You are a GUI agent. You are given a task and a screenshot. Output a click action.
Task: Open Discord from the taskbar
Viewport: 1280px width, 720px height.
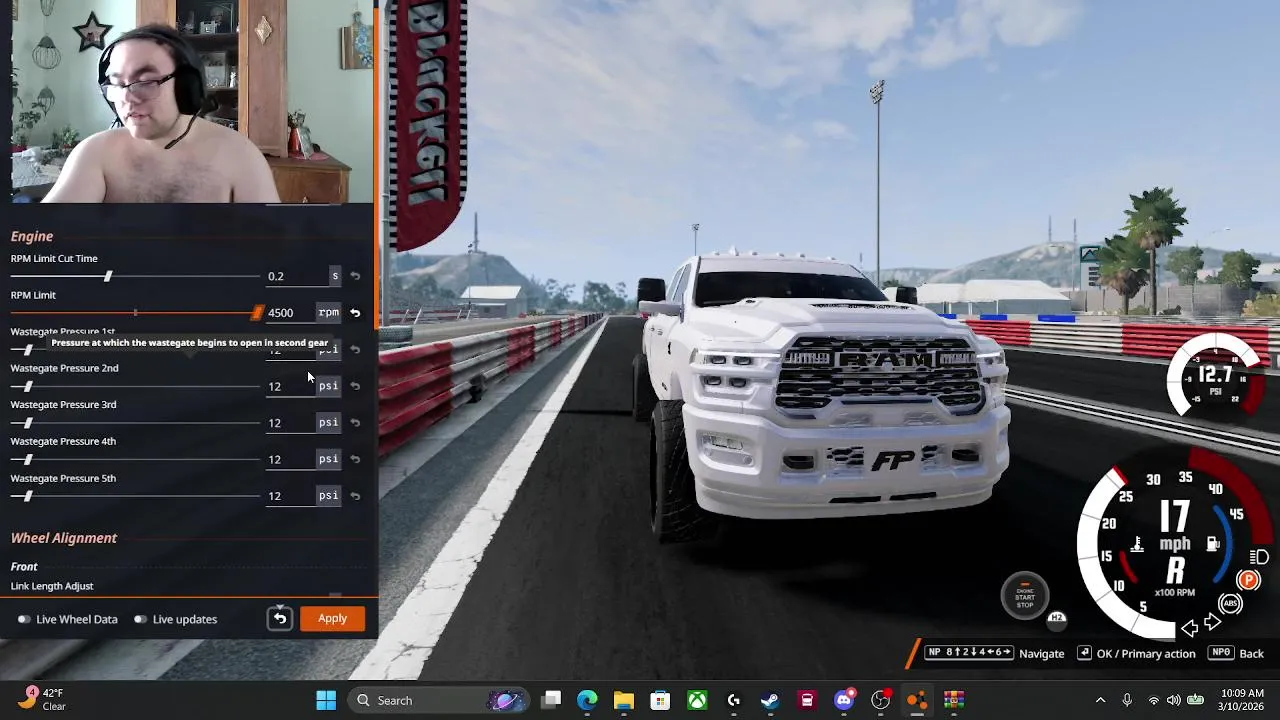click(844, 699)
